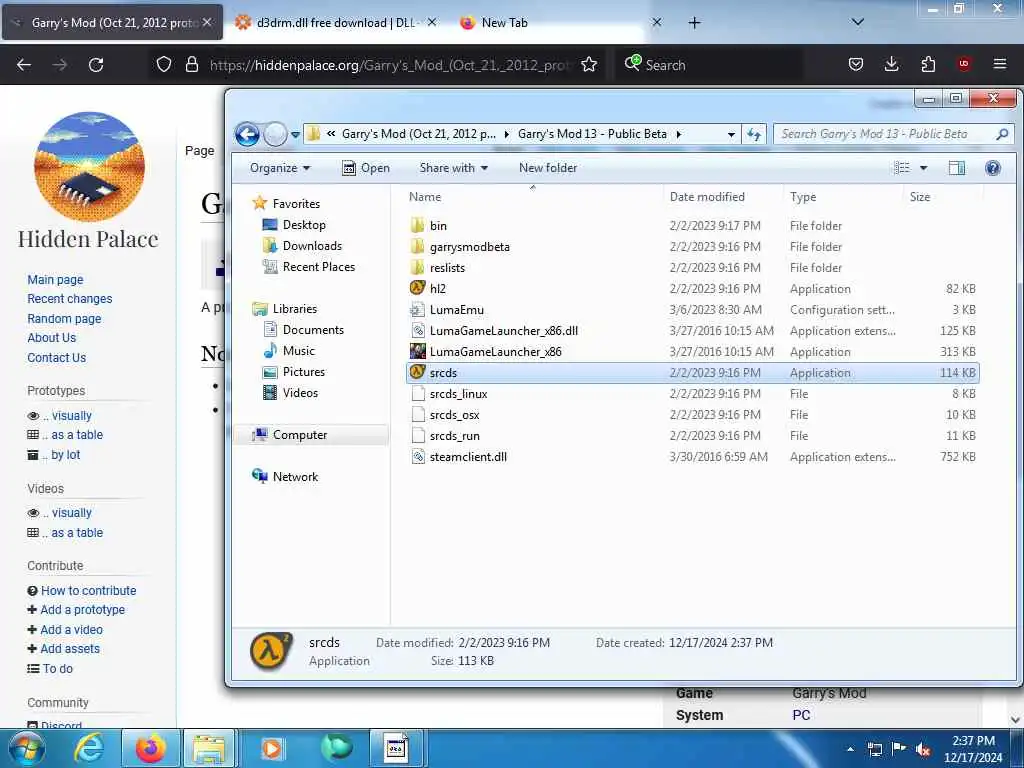This screenshot has width=1024, height=768.
Task: Open the Organize menu
Action: (280, 168)
